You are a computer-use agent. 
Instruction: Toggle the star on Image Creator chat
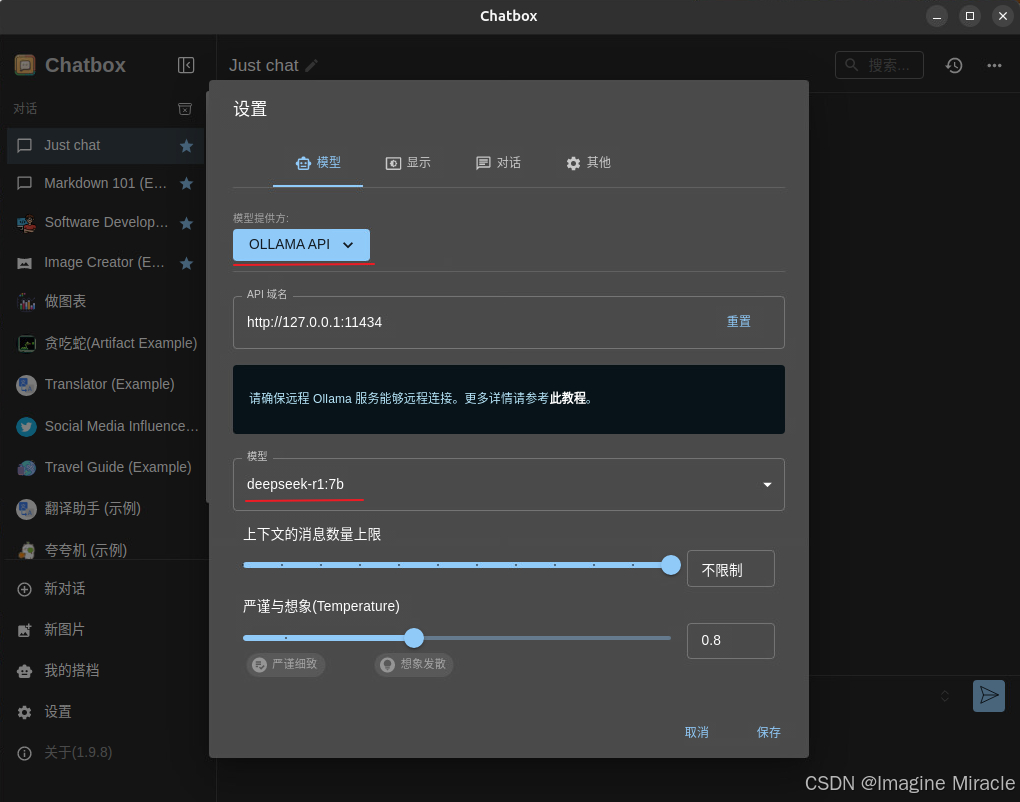click(186, 263)
